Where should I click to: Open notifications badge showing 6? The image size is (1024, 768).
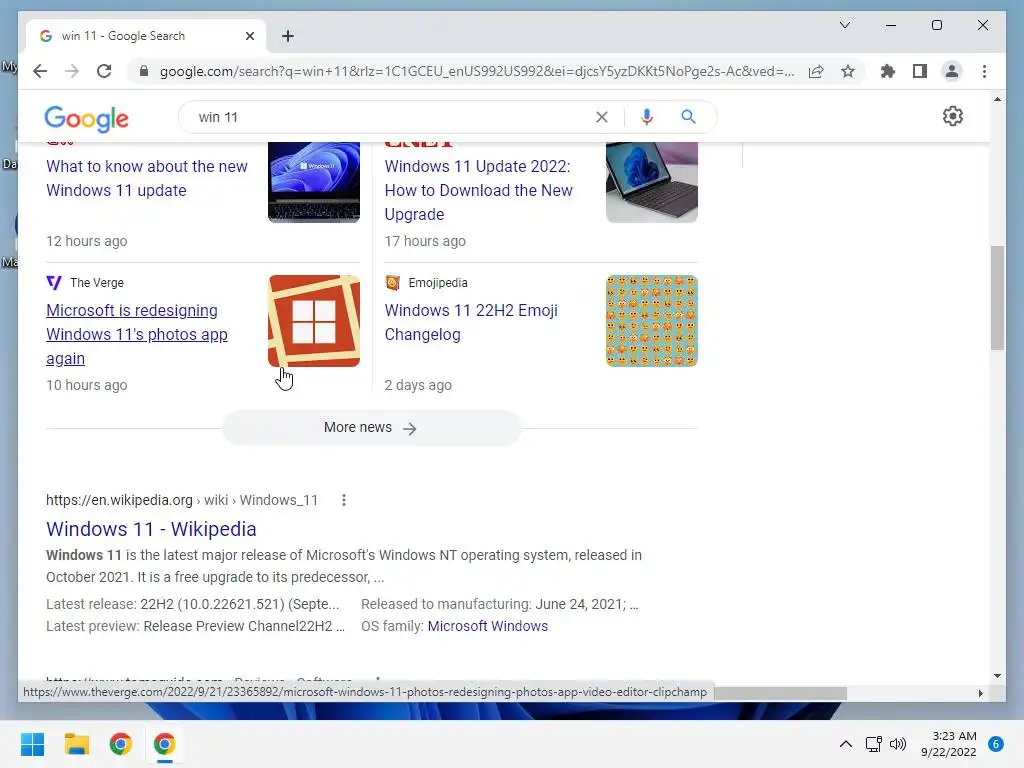(996, 744)
